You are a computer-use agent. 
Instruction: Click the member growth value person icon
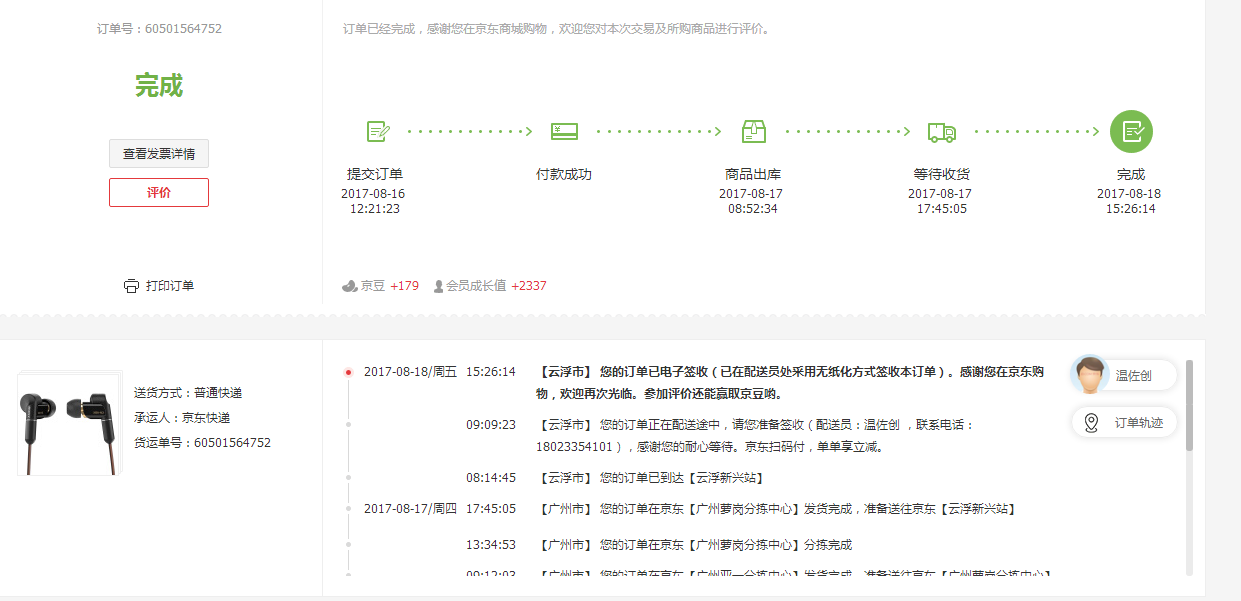pos(438,286)
